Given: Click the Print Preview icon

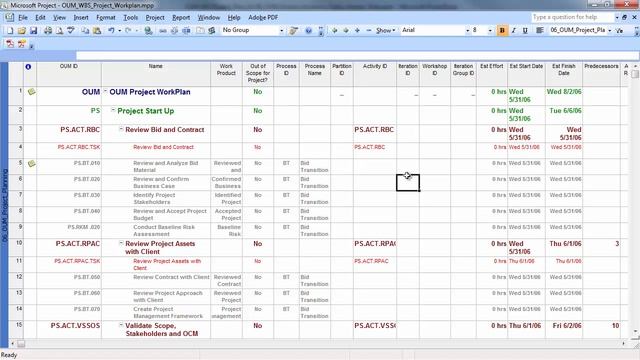Looking at the screenshot, I should (59, 31).
